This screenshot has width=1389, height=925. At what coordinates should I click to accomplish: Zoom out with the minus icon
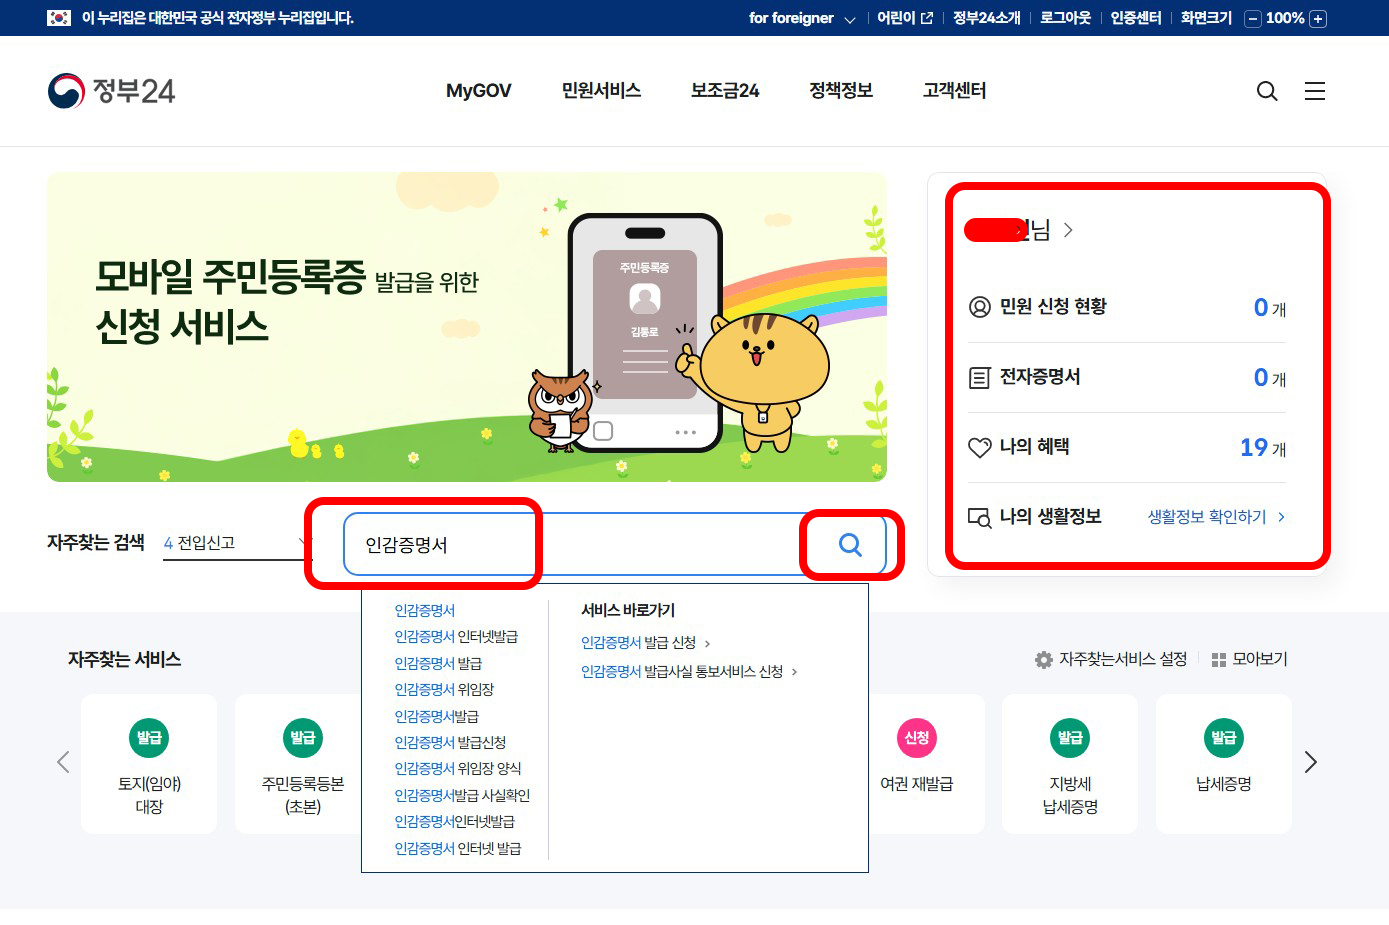1253,18
